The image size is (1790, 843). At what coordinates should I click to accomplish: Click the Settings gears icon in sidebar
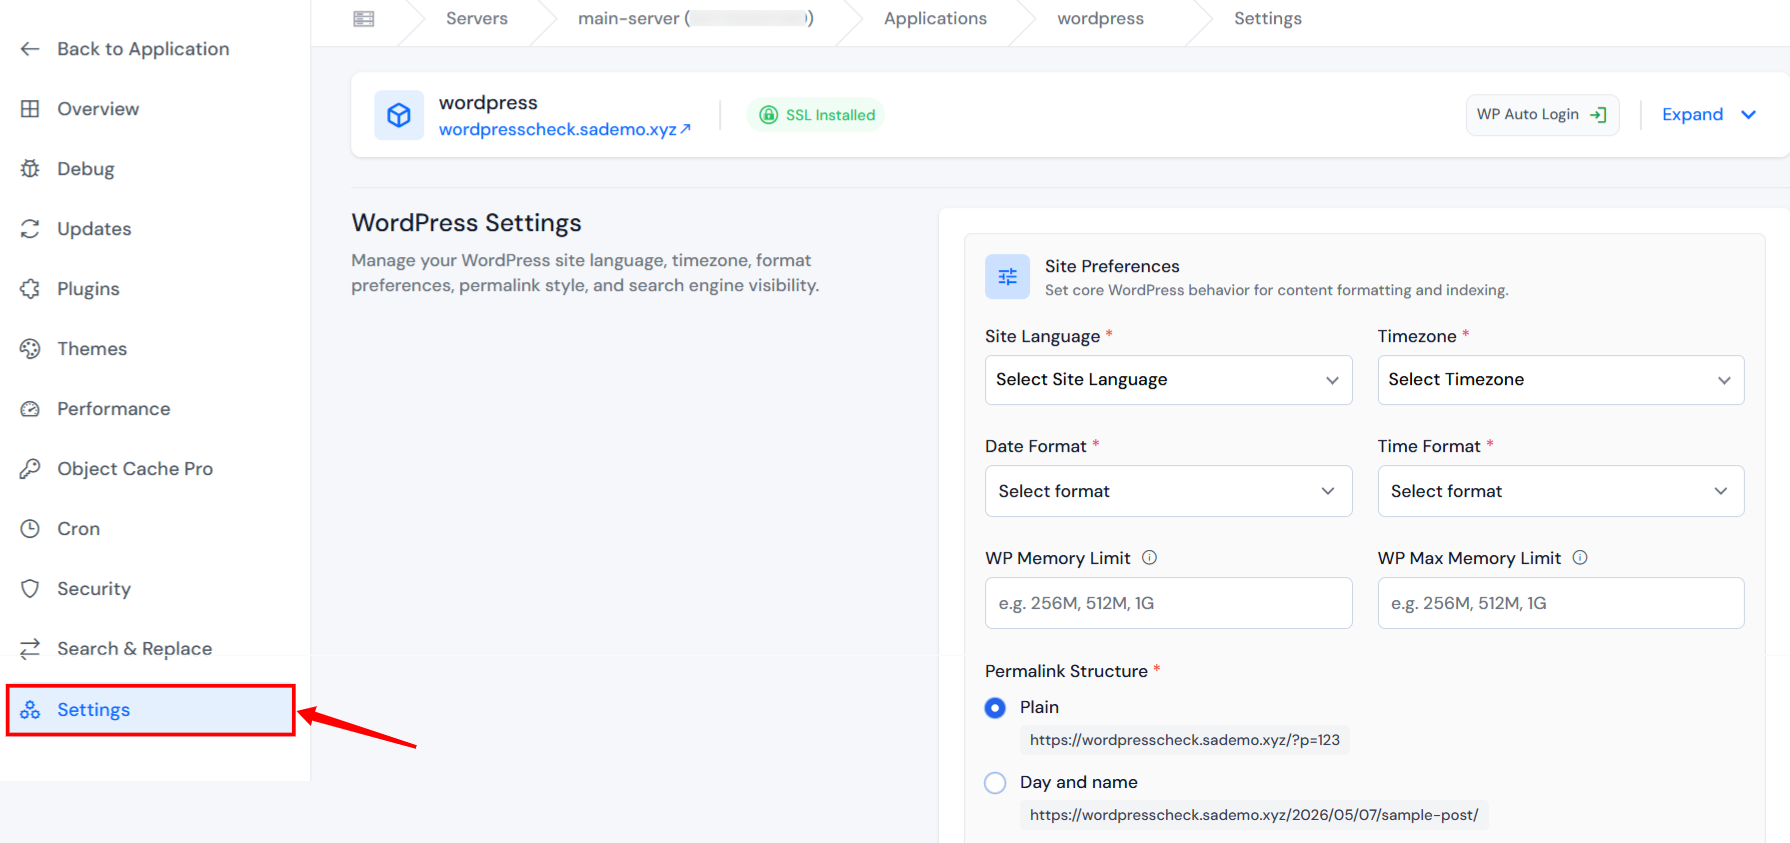coord(30,710)
